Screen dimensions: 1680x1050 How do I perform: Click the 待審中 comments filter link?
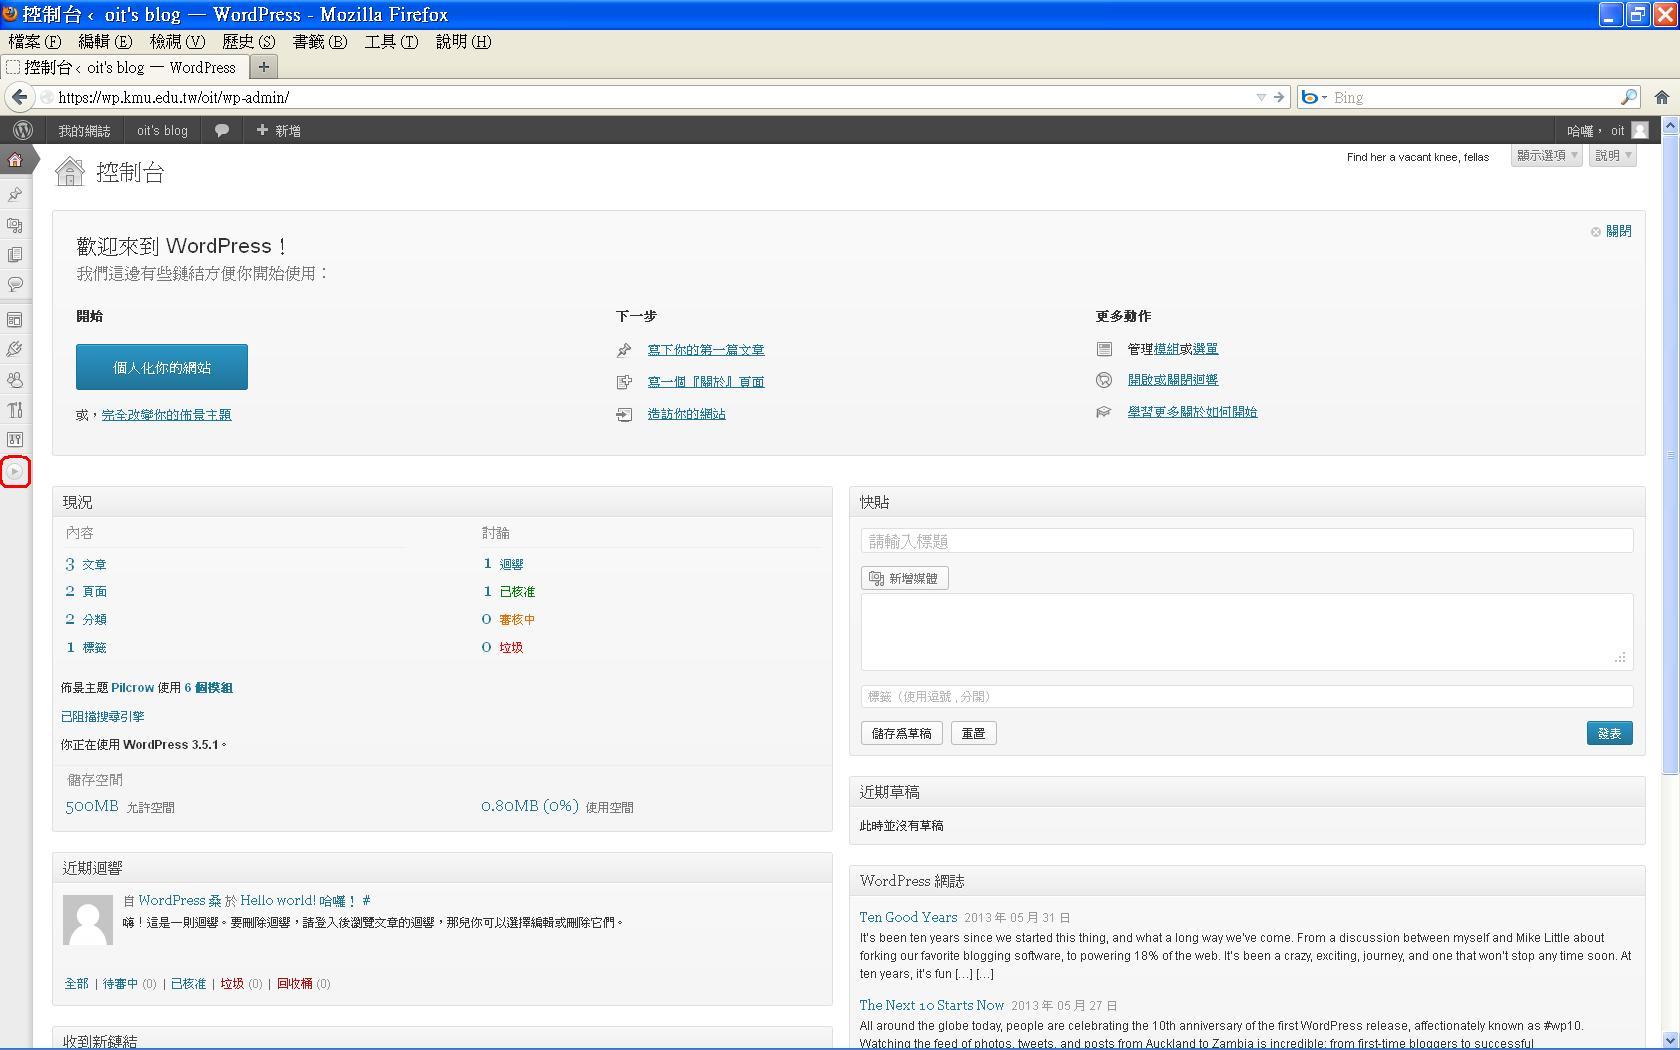point(120,984)
